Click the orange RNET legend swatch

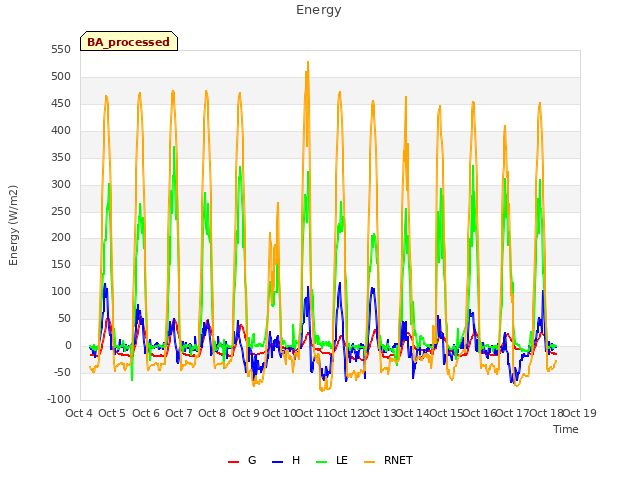click(369, 462)
